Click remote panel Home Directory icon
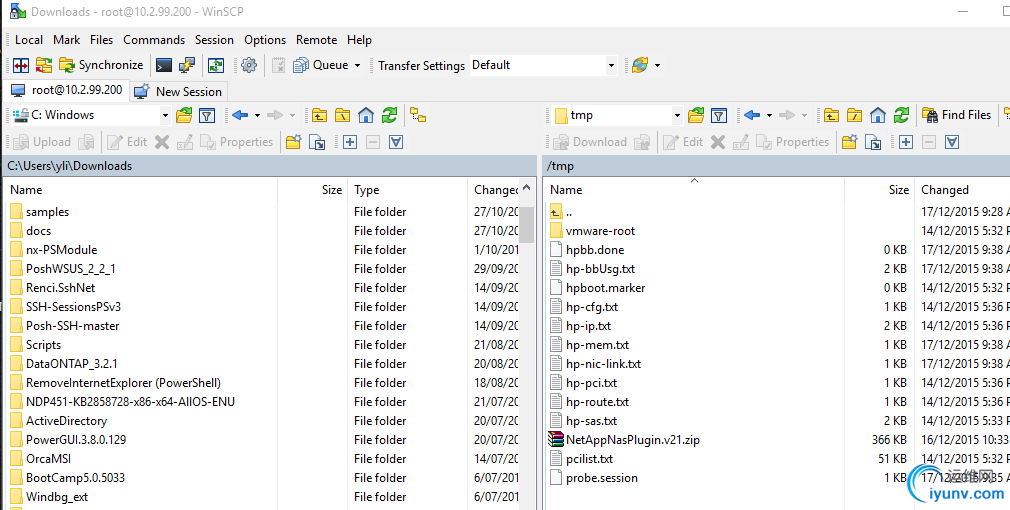 pos(878,115)
